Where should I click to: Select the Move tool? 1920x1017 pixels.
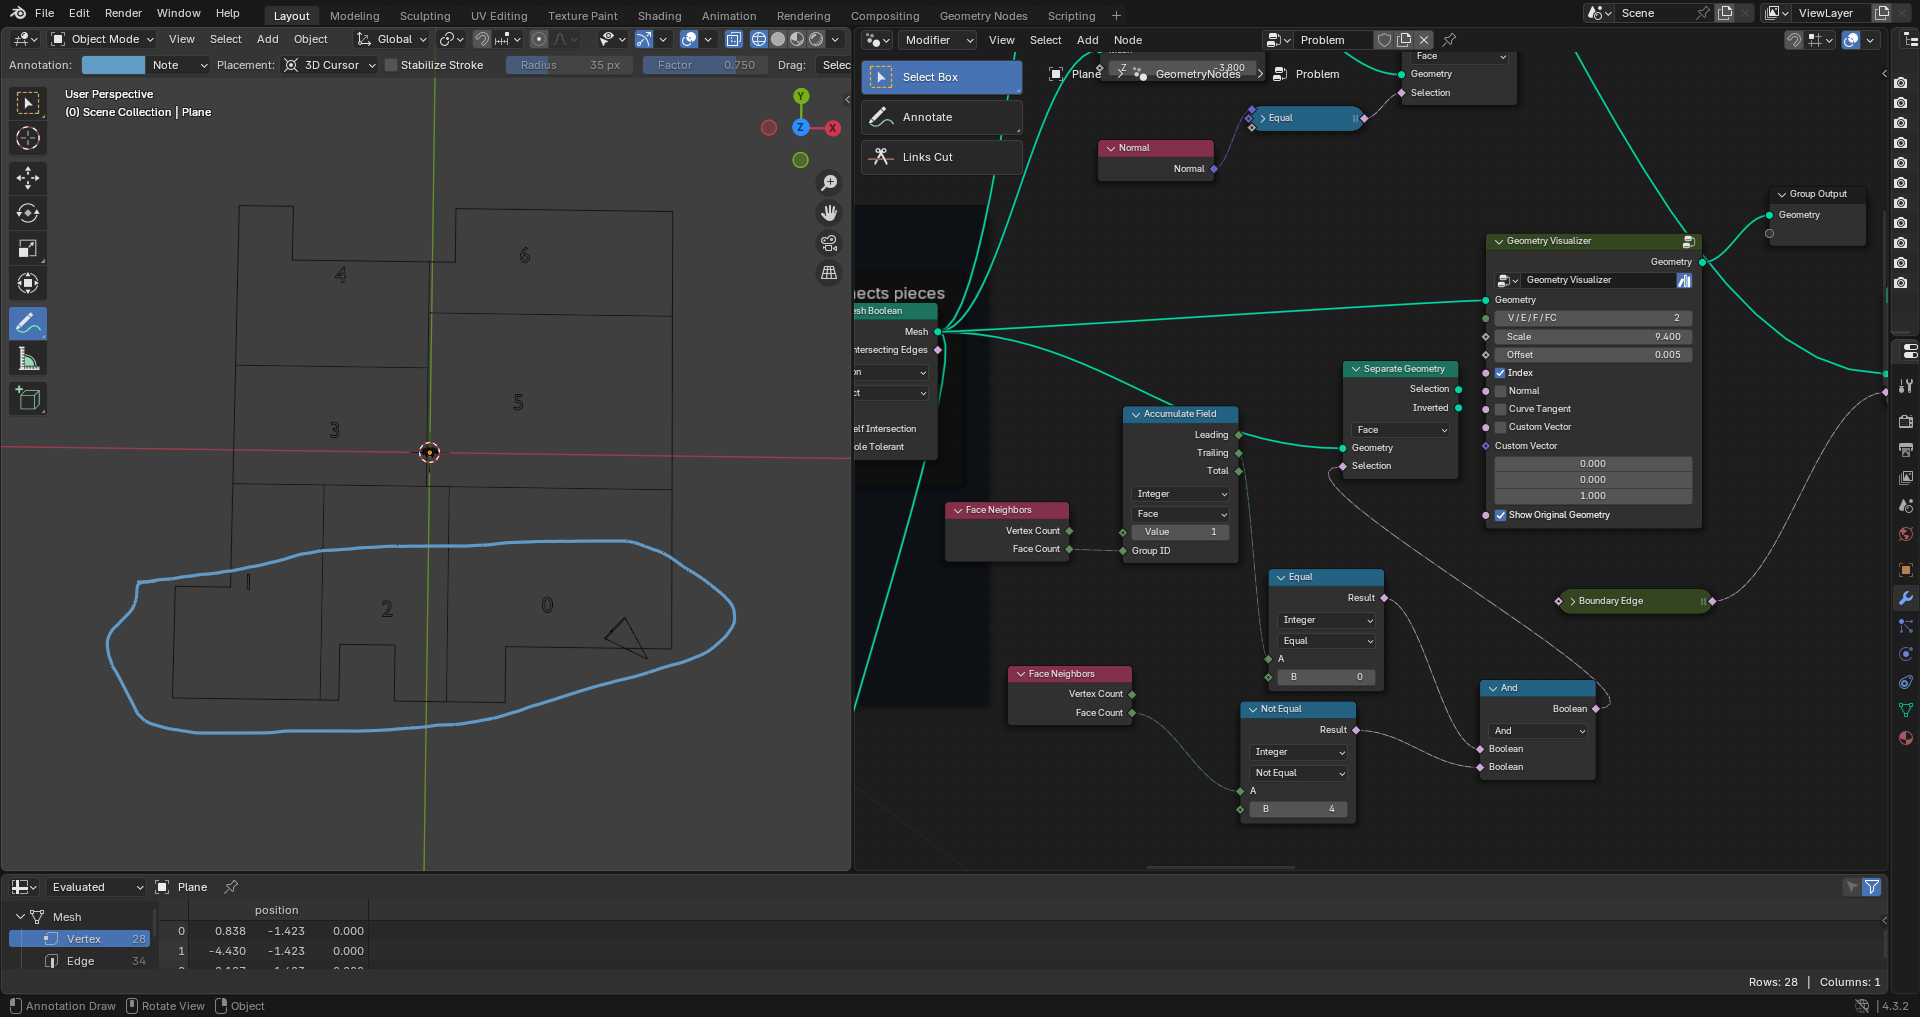[28, 178]
